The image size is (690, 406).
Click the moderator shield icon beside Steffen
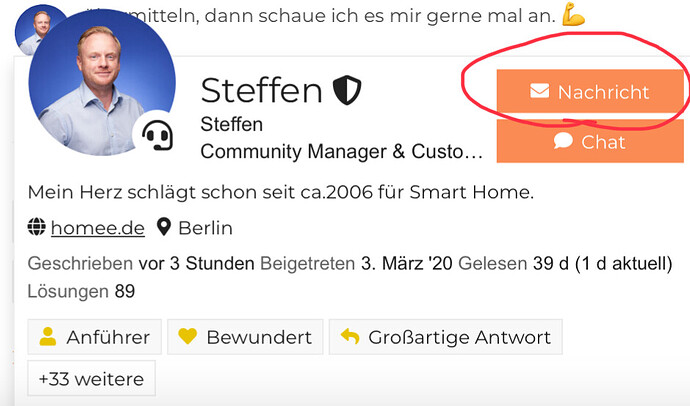coord(346,91)
